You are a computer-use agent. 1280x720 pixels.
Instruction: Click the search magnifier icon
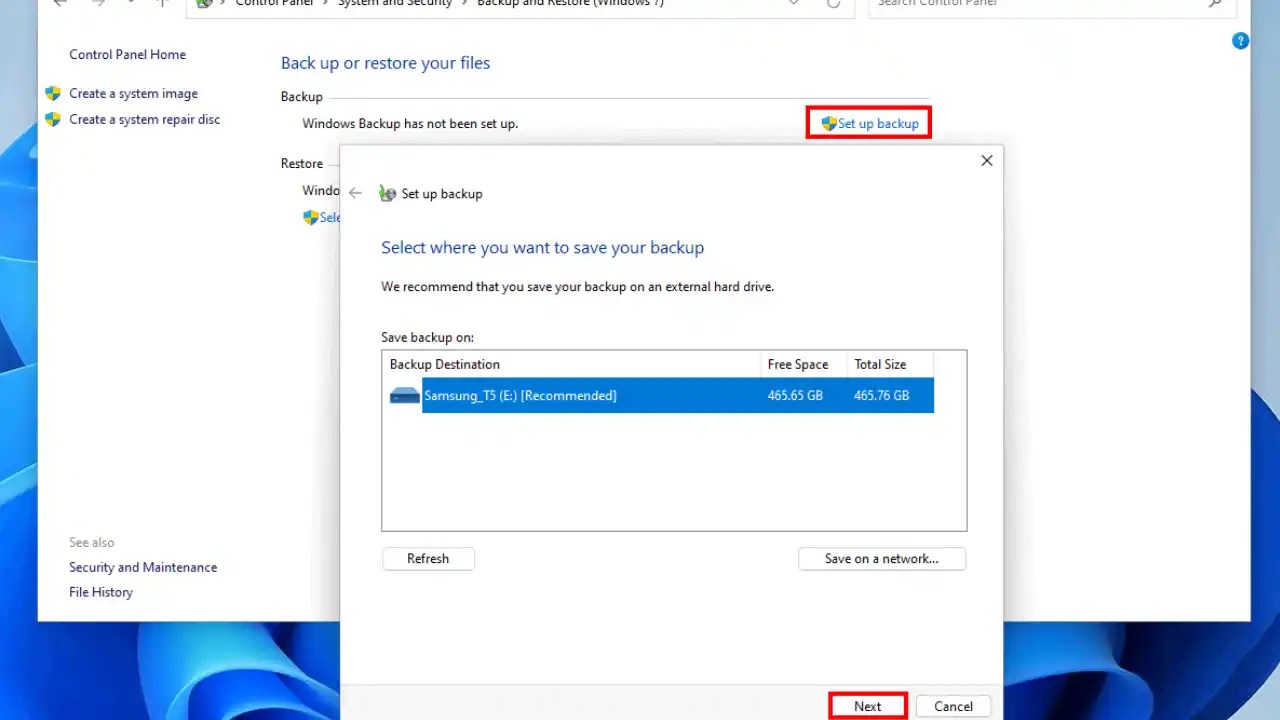point(1215,5)
